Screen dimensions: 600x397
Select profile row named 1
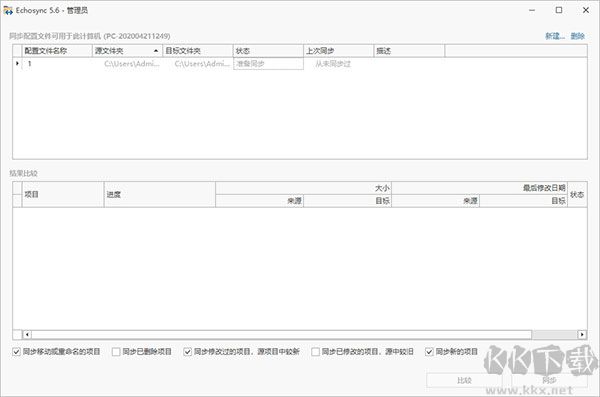(300, 64)
